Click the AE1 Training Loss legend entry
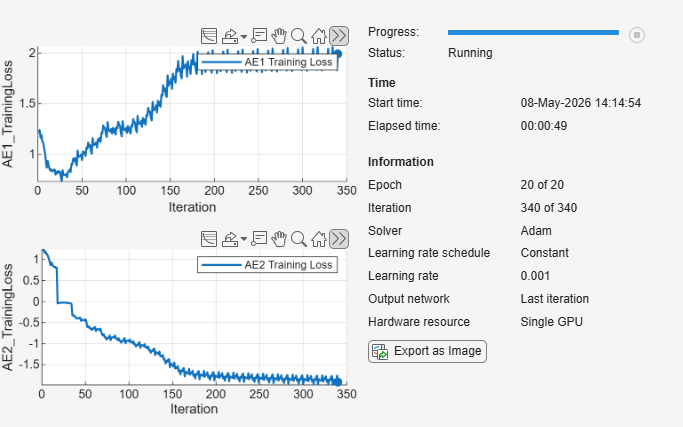Screen dimensions: 683x427 267,62
